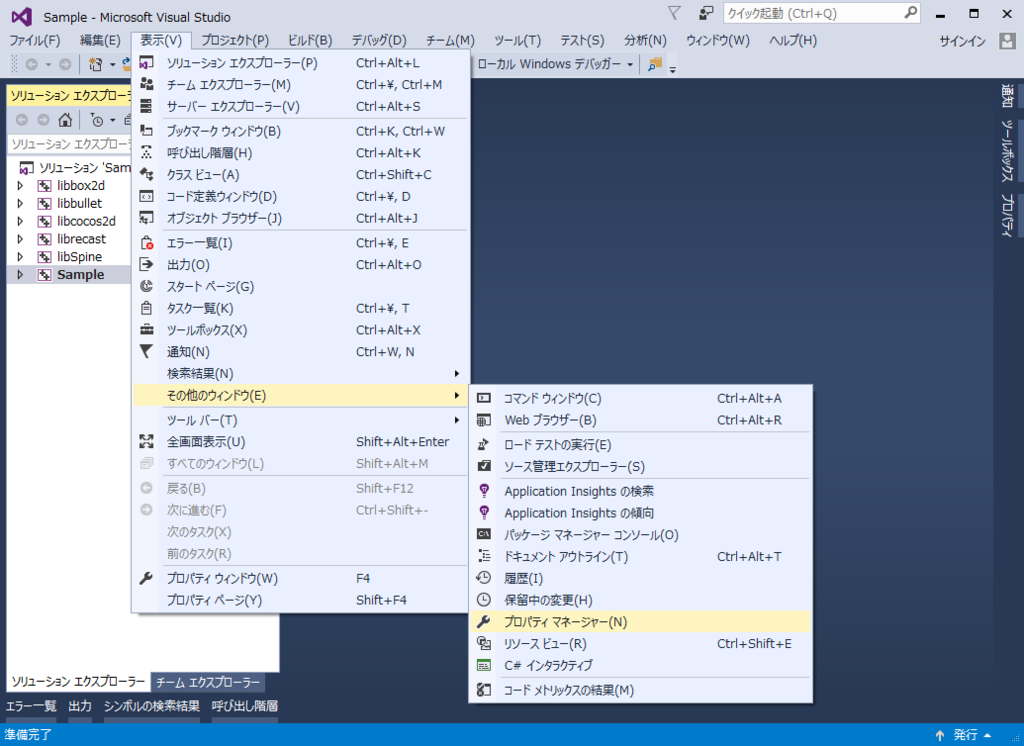This screenshot has height=746, width=1024.
Task: Click the Class View (クラス ビュー) menu icon
Action: click(146, 174)
